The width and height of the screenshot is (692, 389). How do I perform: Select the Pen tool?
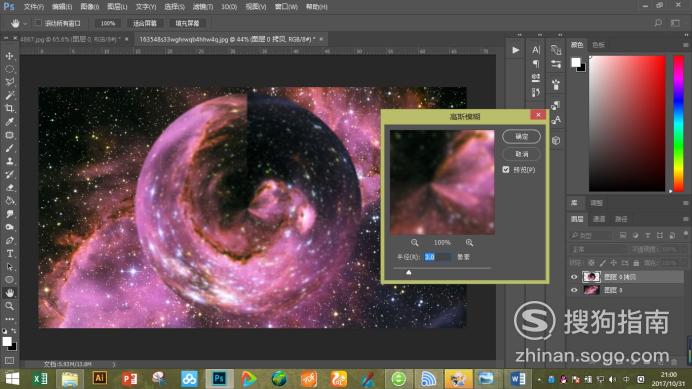(x=9, y=241)
